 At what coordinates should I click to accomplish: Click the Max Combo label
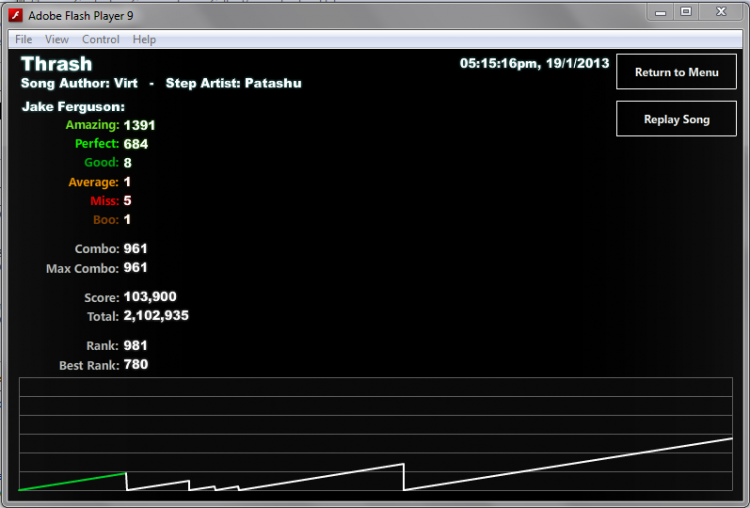click(x=82, y=268)
